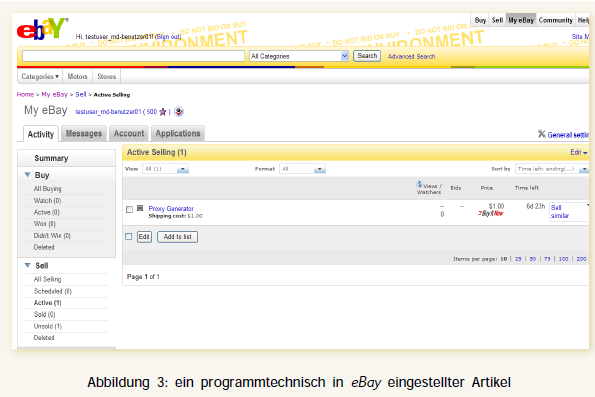Viewport: 595px width, 397px height.
Task: Open the Sell top navigation item
Action: click(x=497, y=20)
